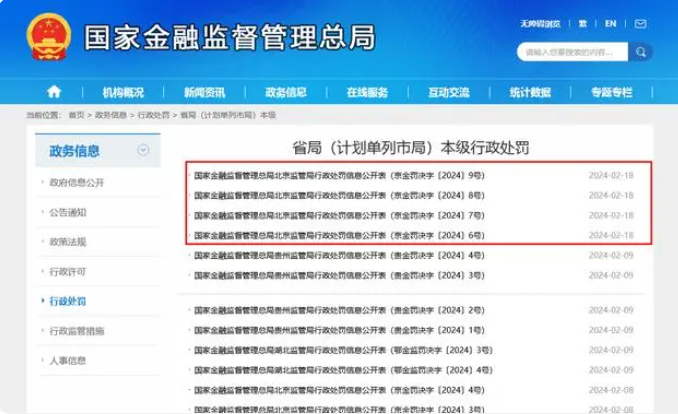Switch language to EN
678x414 pixels.
[x=611, y=24]
